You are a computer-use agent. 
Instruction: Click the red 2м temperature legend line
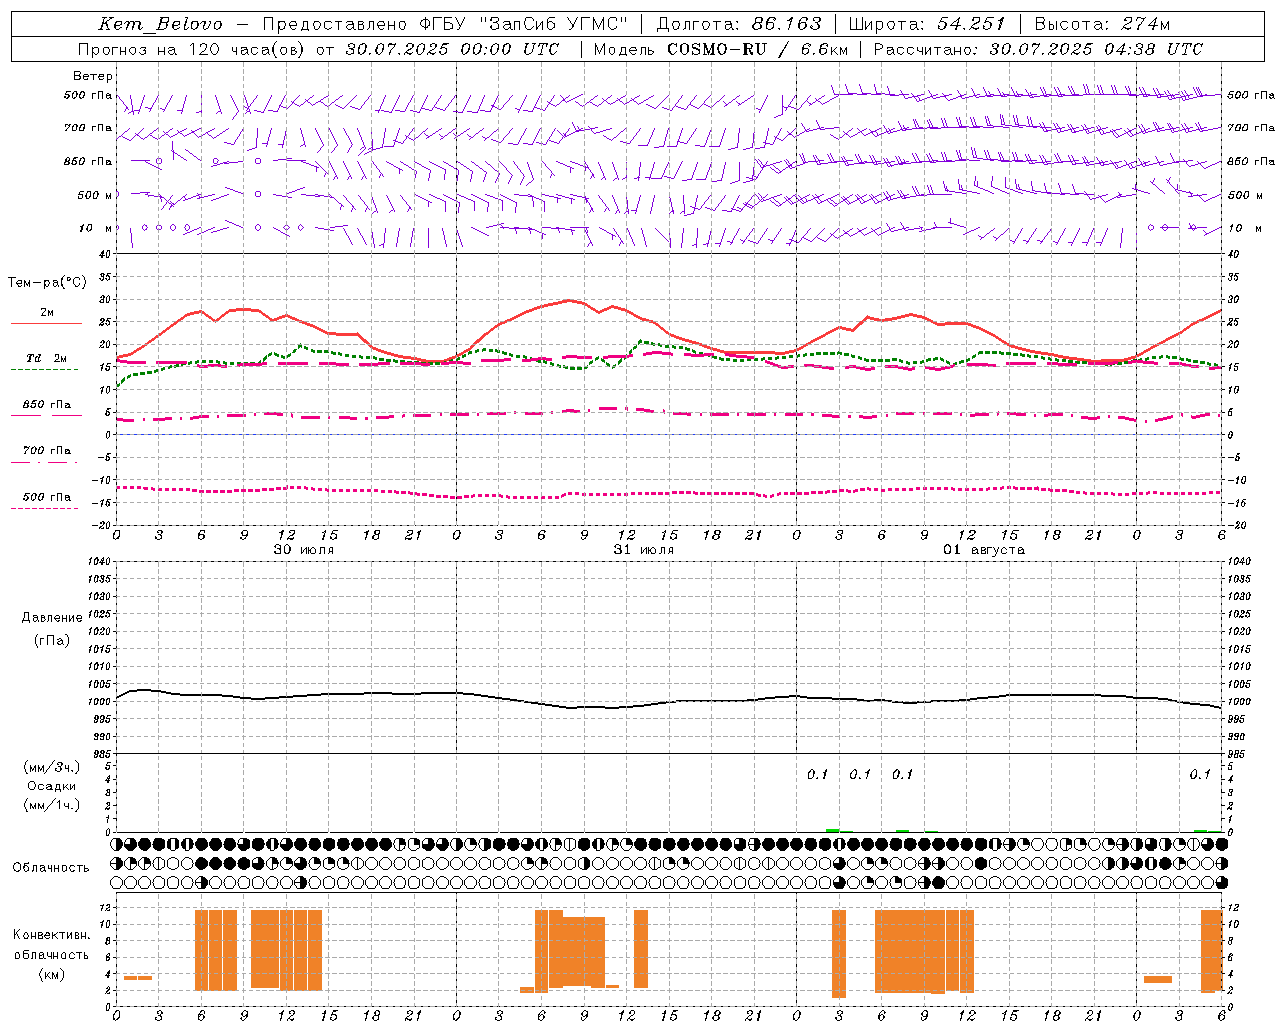tap(46, 323)
